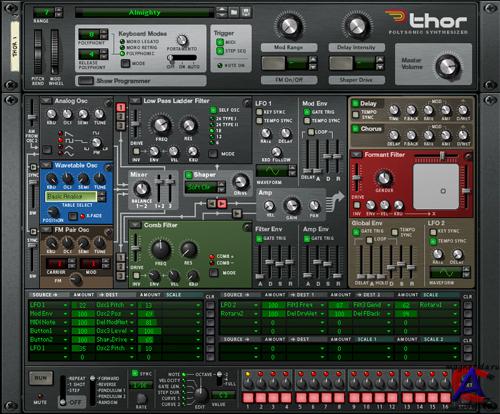
Task: Open destination dropdown for Osc3 Level row
Action: pos(132,331)
